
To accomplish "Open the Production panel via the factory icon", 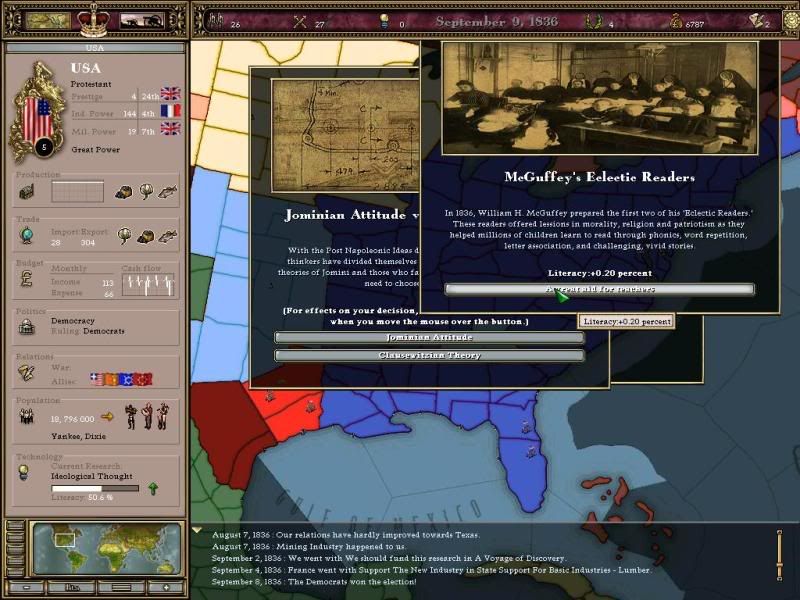I will click(x=25, y=190).
